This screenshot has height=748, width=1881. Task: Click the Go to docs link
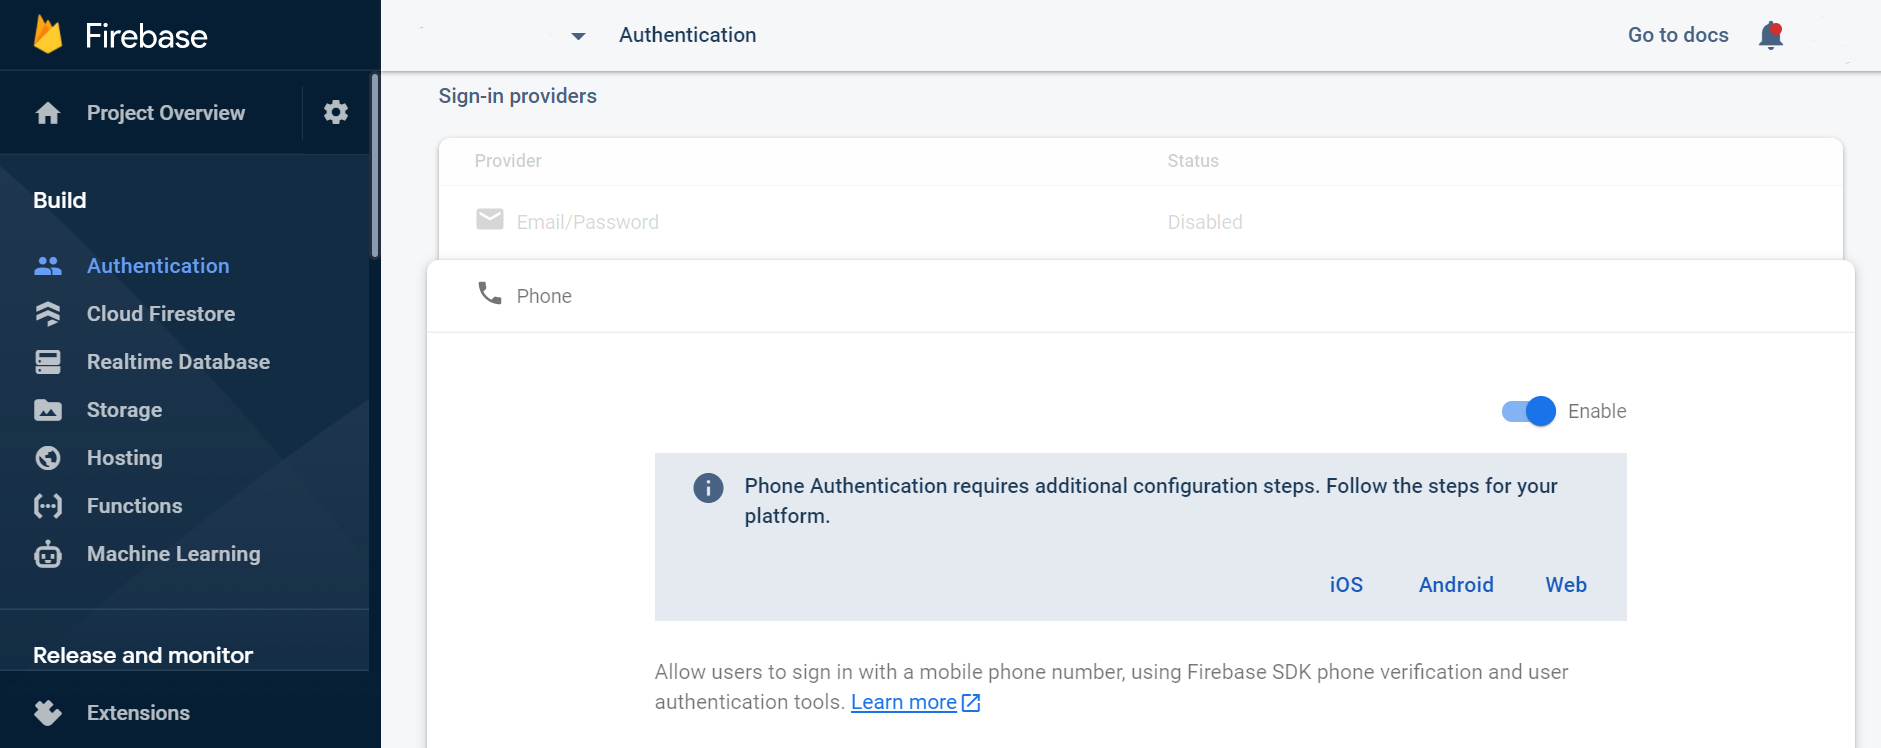(1678, 35)
